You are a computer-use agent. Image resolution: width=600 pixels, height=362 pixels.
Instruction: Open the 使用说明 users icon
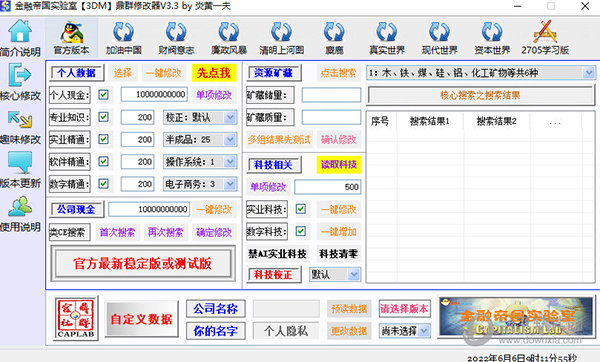coord(20,207)
